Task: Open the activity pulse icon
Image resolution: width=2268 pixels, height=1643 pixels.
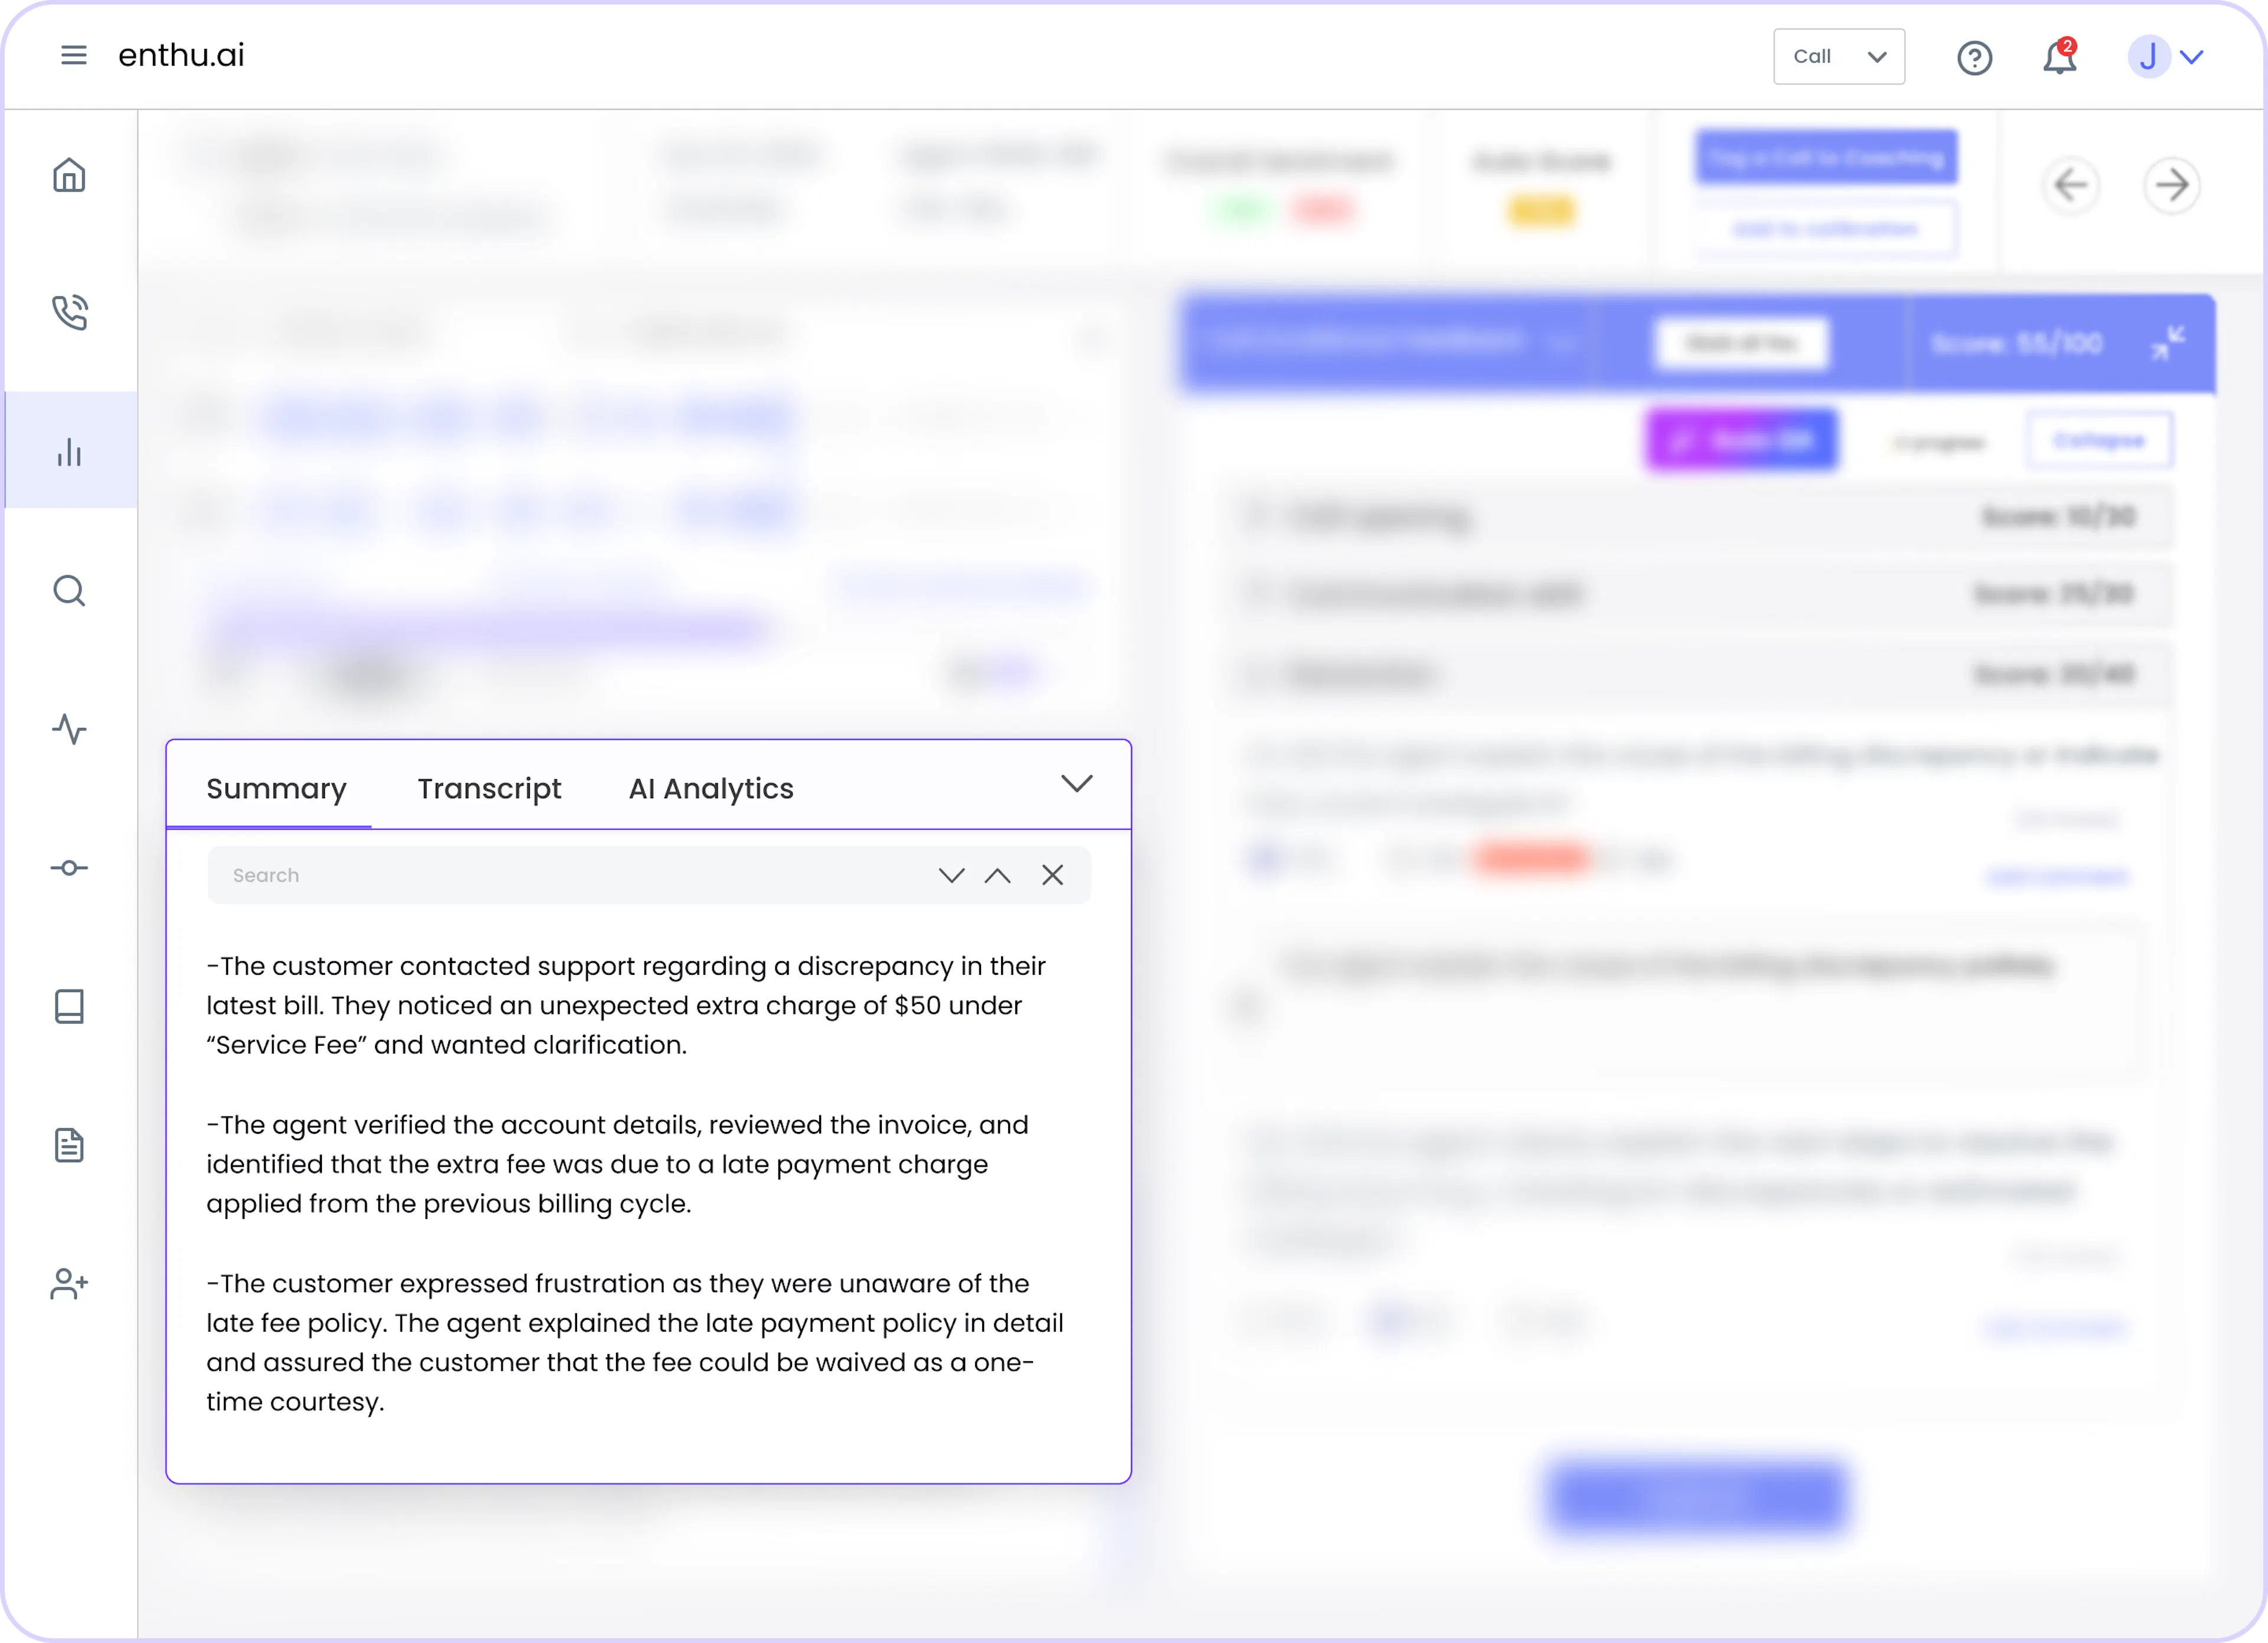Action: pos(69,729)
